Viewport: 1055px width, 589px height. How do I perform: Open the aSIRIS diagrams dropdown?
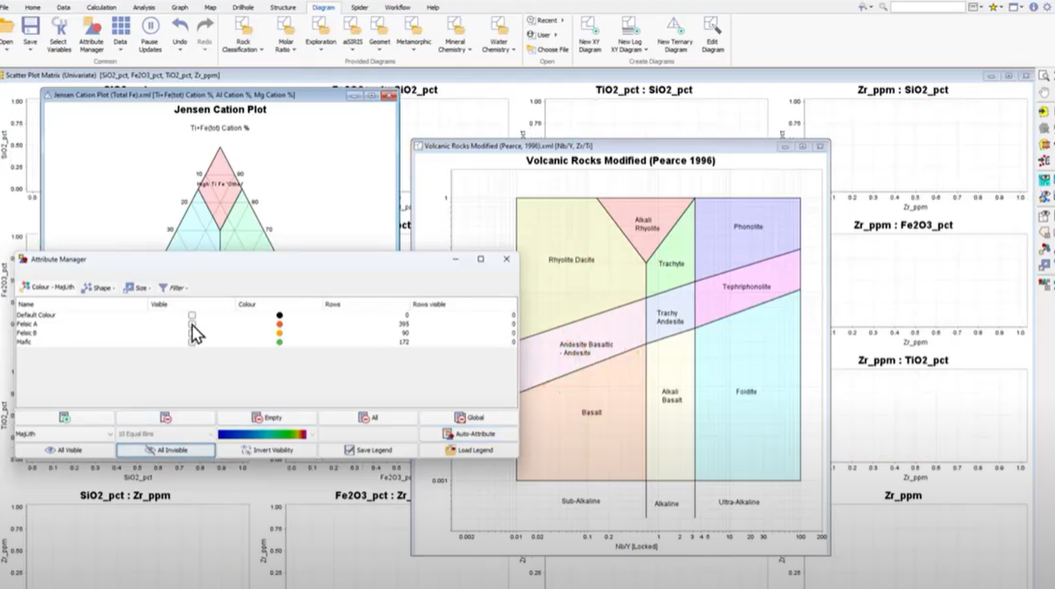pyautogui.click(x=353, y=34)
